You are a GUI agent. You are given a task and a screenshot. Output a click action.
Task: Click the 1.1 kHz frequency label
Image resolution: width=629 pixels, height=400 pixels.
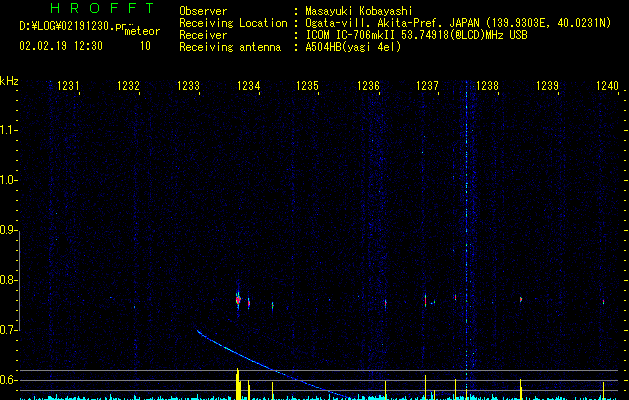point(8,130)
